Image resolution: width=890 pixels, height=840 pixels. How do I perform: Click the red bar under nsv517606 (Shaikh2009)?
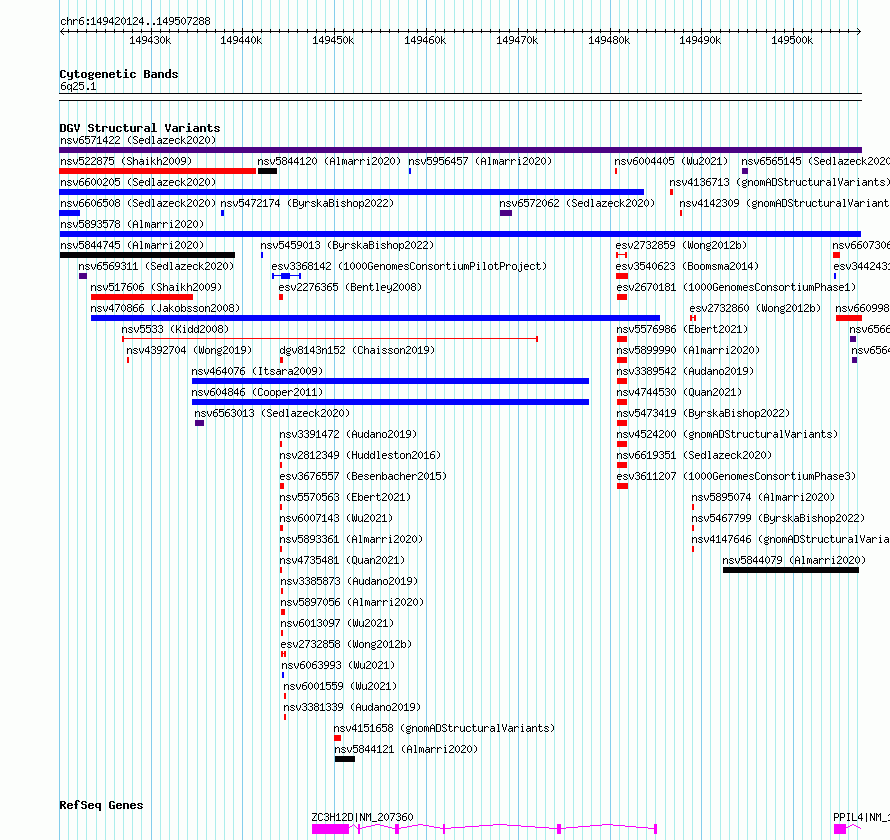tap(142, 297)
